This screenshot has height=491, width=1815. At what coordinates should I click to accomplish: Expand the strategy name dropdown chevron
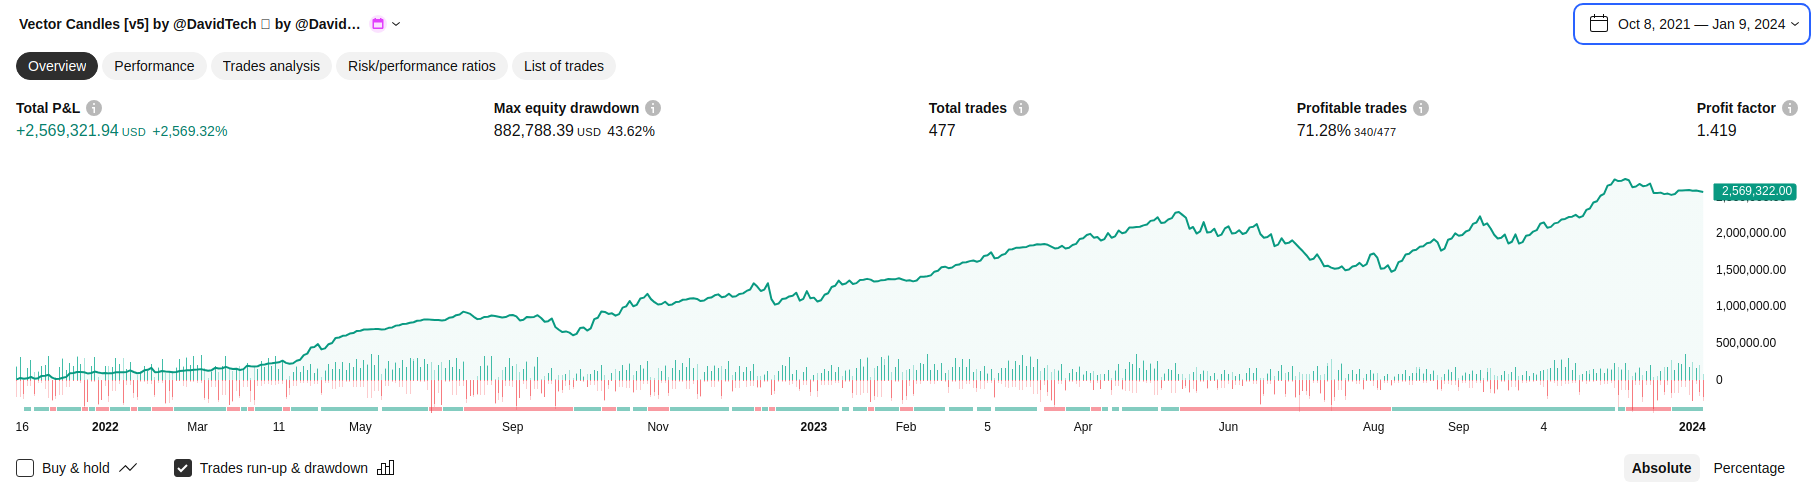[x=396, y=24]
